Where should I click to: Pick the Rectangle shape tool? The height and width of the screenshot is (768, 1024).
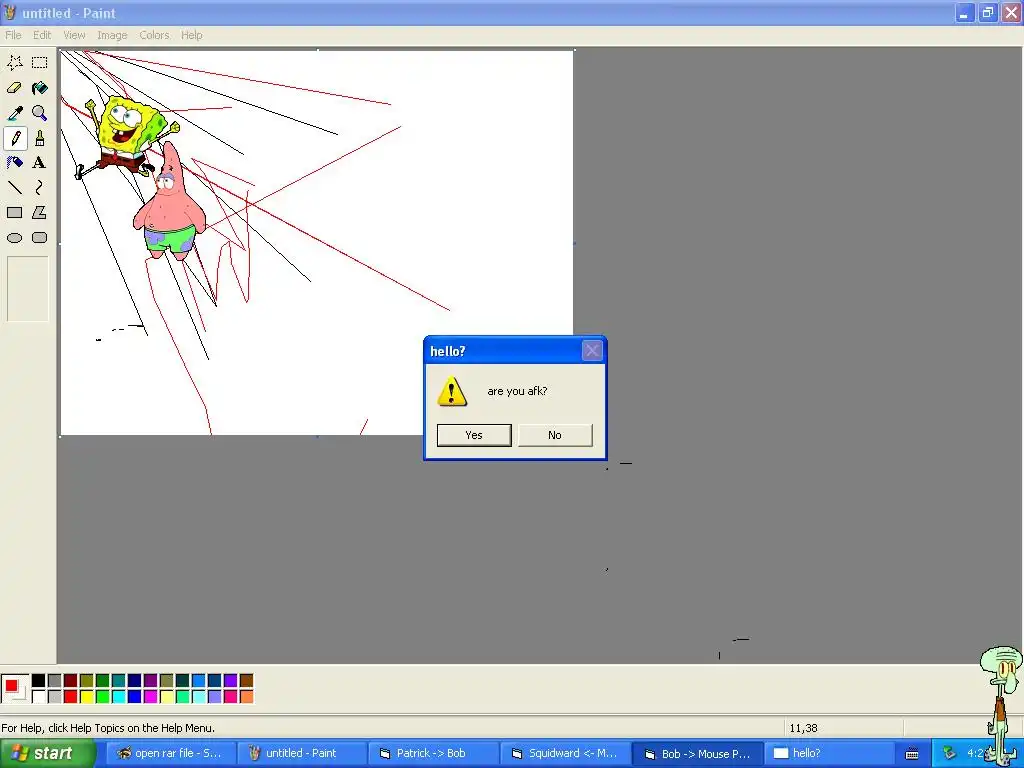click(x=15, y=212)
